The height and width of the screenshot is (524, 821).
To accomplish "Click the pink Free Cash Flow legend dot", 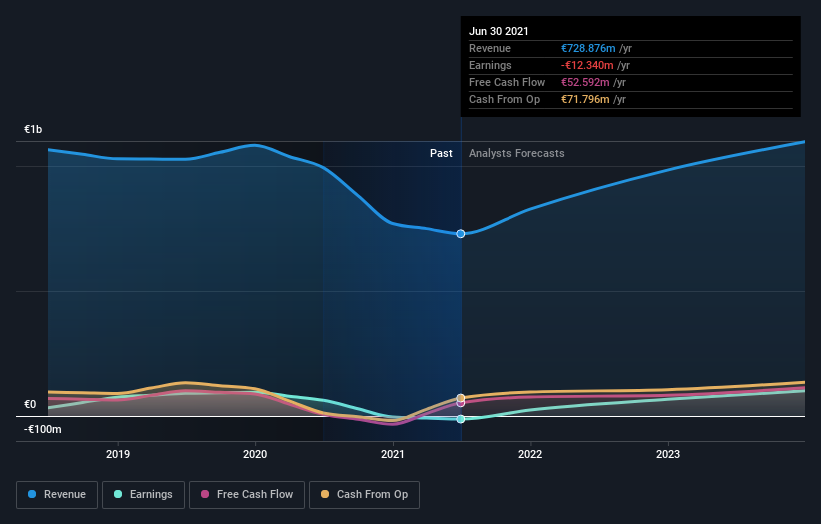I will point(205,494).
